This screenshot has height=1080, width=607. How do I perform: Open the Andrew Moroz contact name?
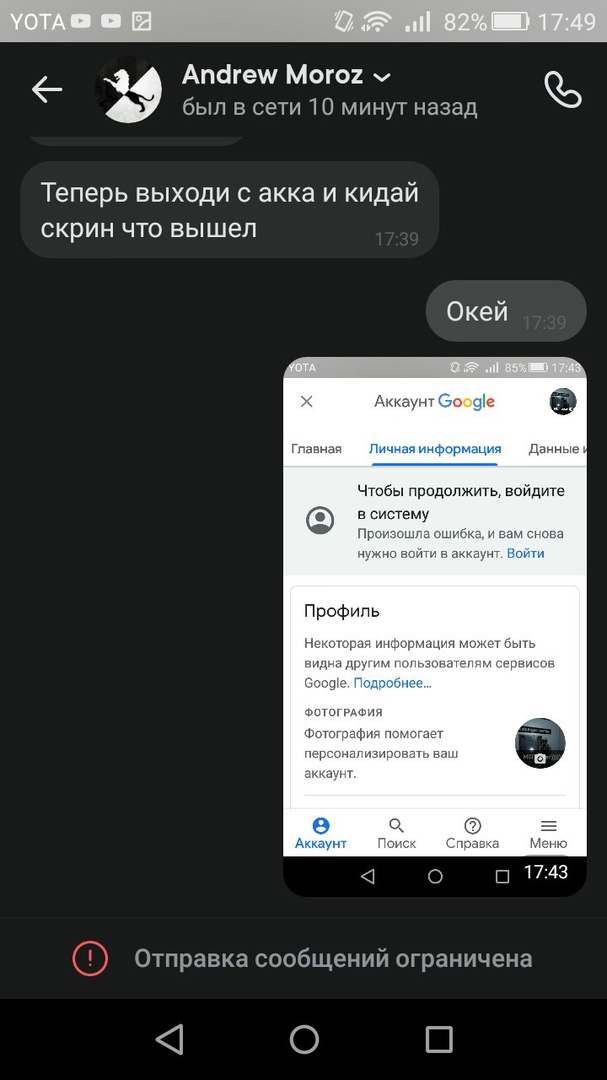click(272, 75)
